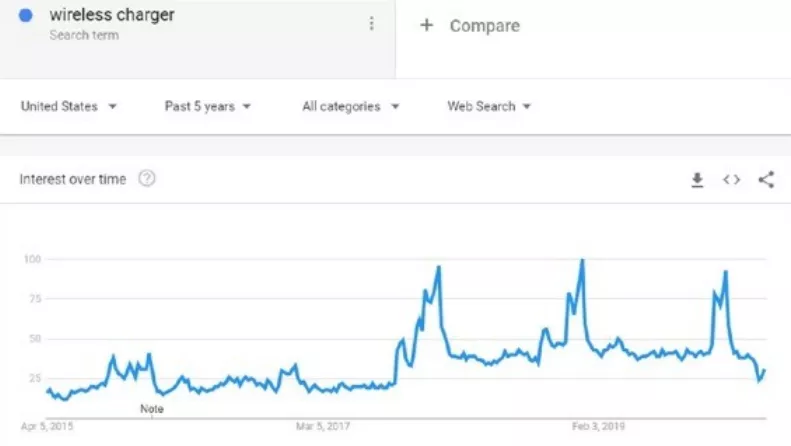The image size is (791, 446).
Task: Click the Compare text label
Action: point(484,25)
